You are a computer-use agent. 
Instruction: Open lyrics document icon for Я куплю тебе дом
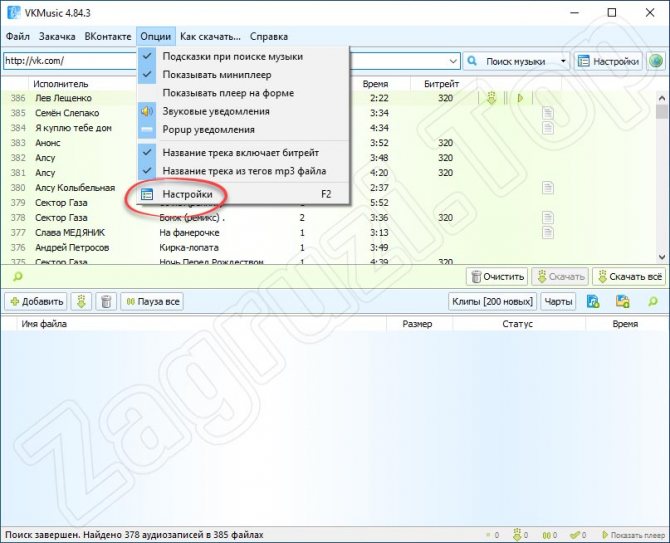click(x=548, y=128)
